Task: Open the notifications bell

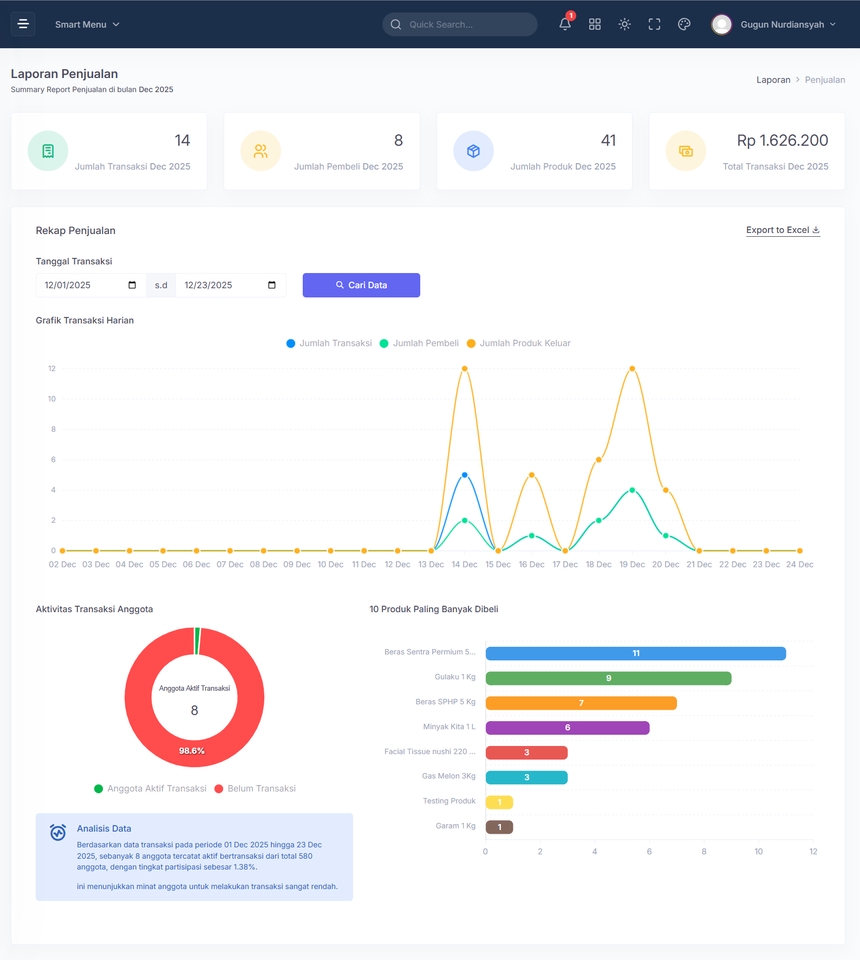Action: [565, 24]
